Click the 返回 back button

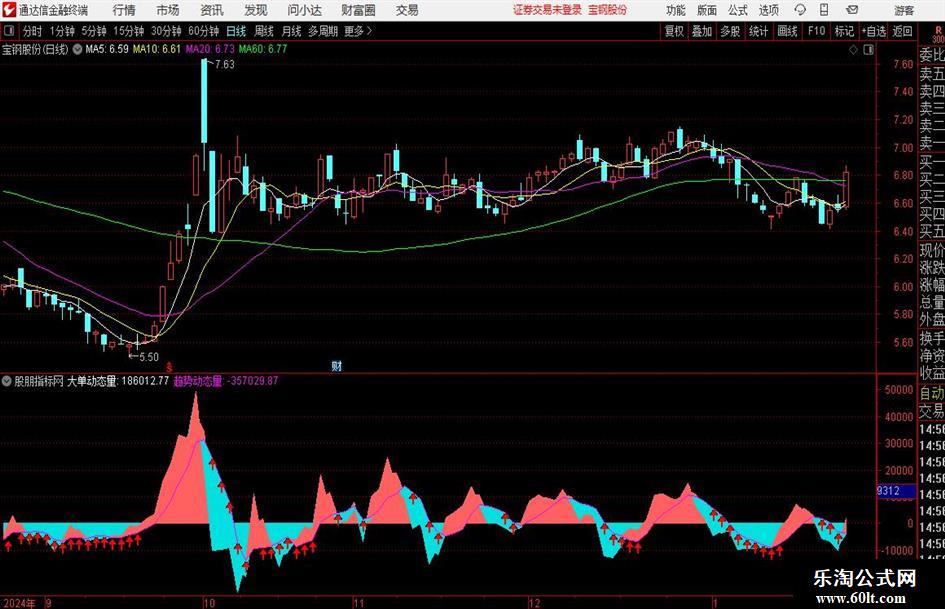902,31
